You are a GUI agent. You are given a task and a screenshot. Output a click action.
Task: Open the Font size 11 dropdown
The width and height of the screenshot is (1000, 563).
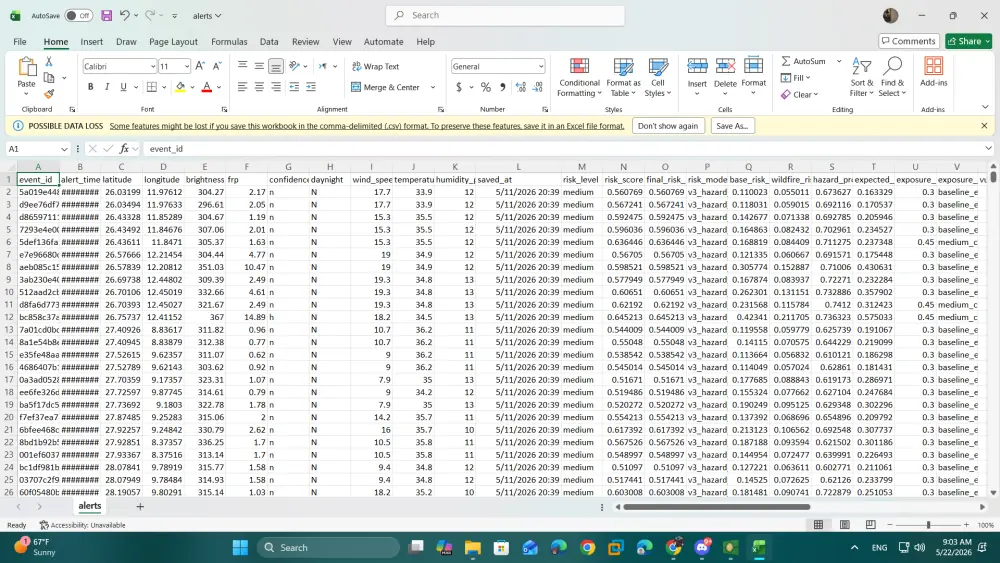point(187,66)
